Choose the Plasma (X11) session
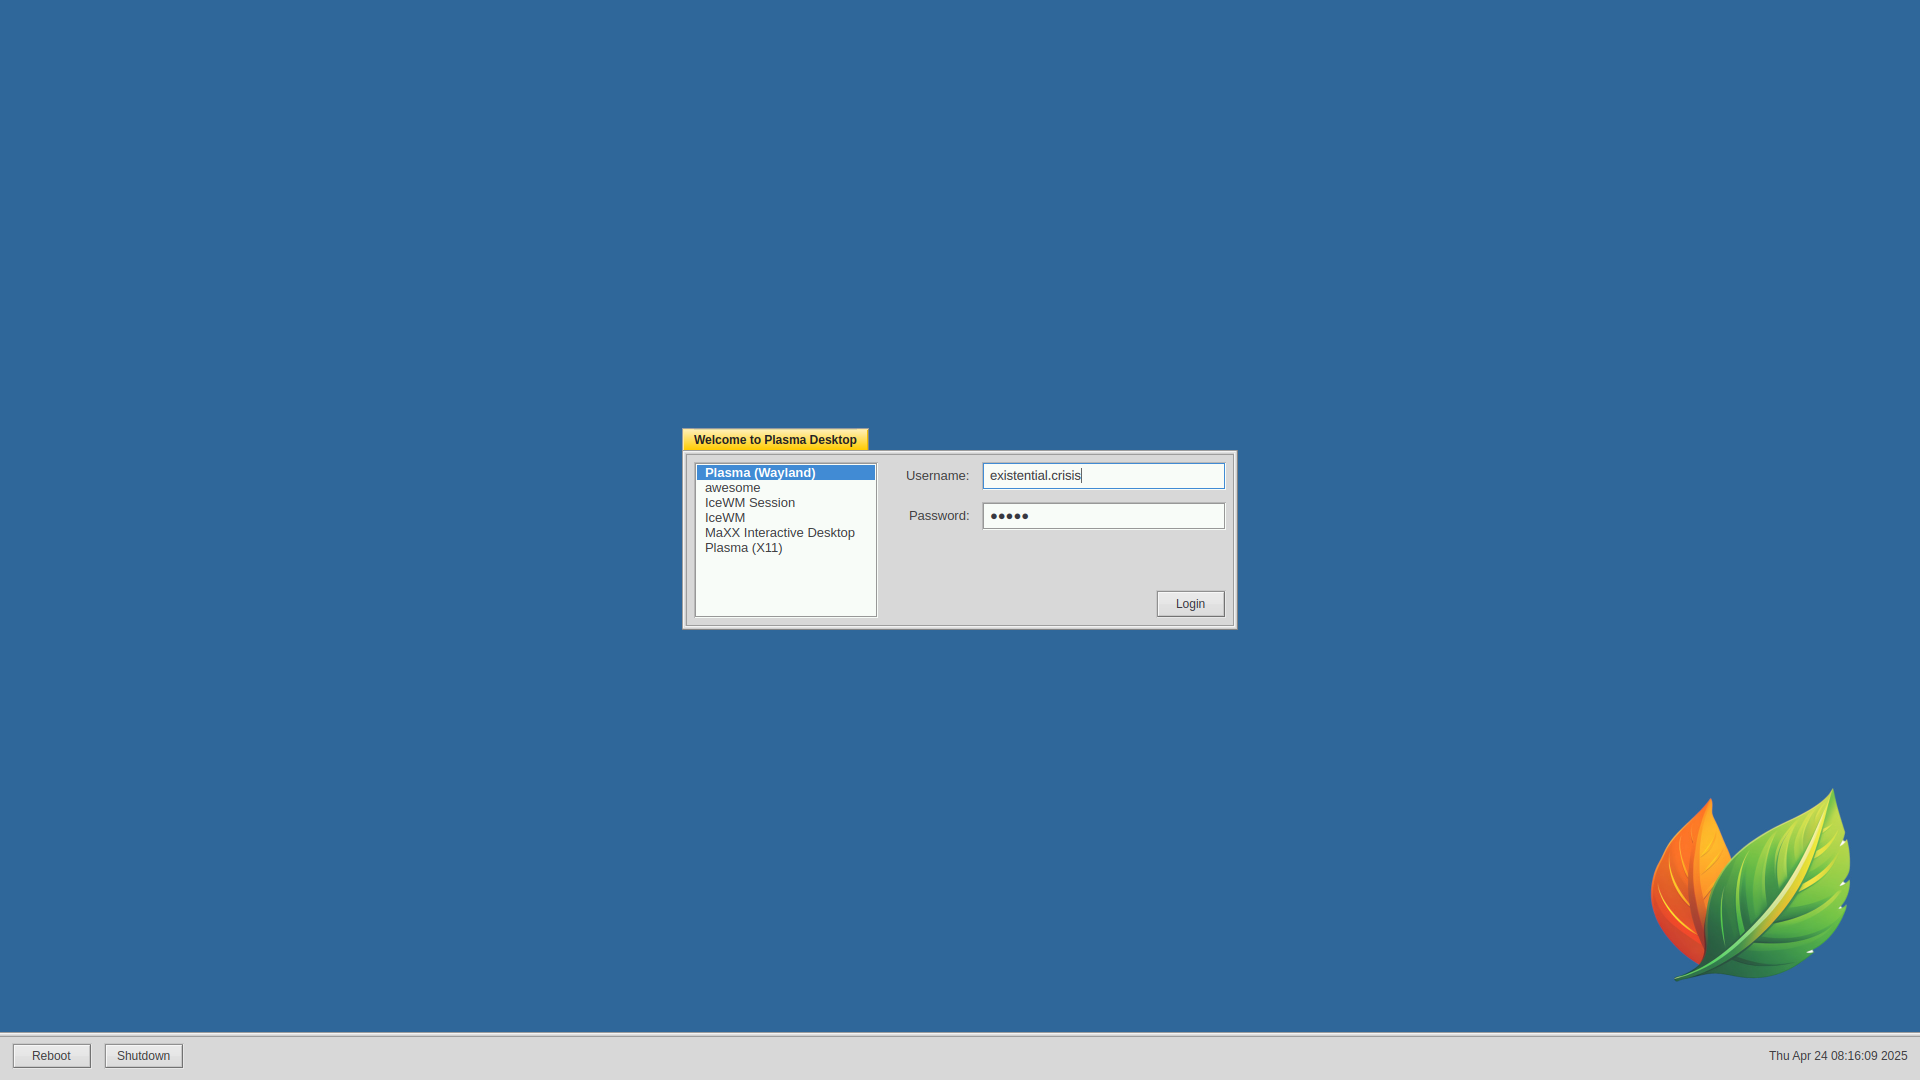 coord(786,548)
